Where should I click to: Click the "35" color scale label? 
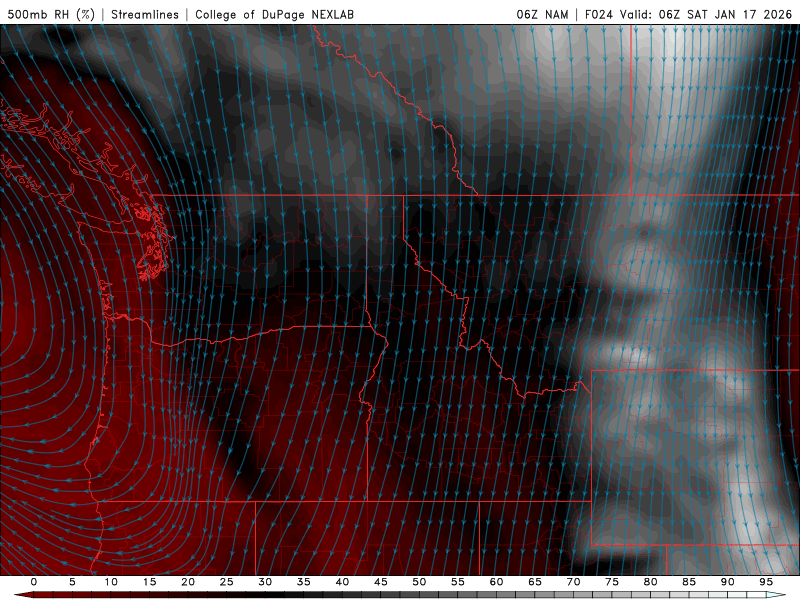point(304,582)
